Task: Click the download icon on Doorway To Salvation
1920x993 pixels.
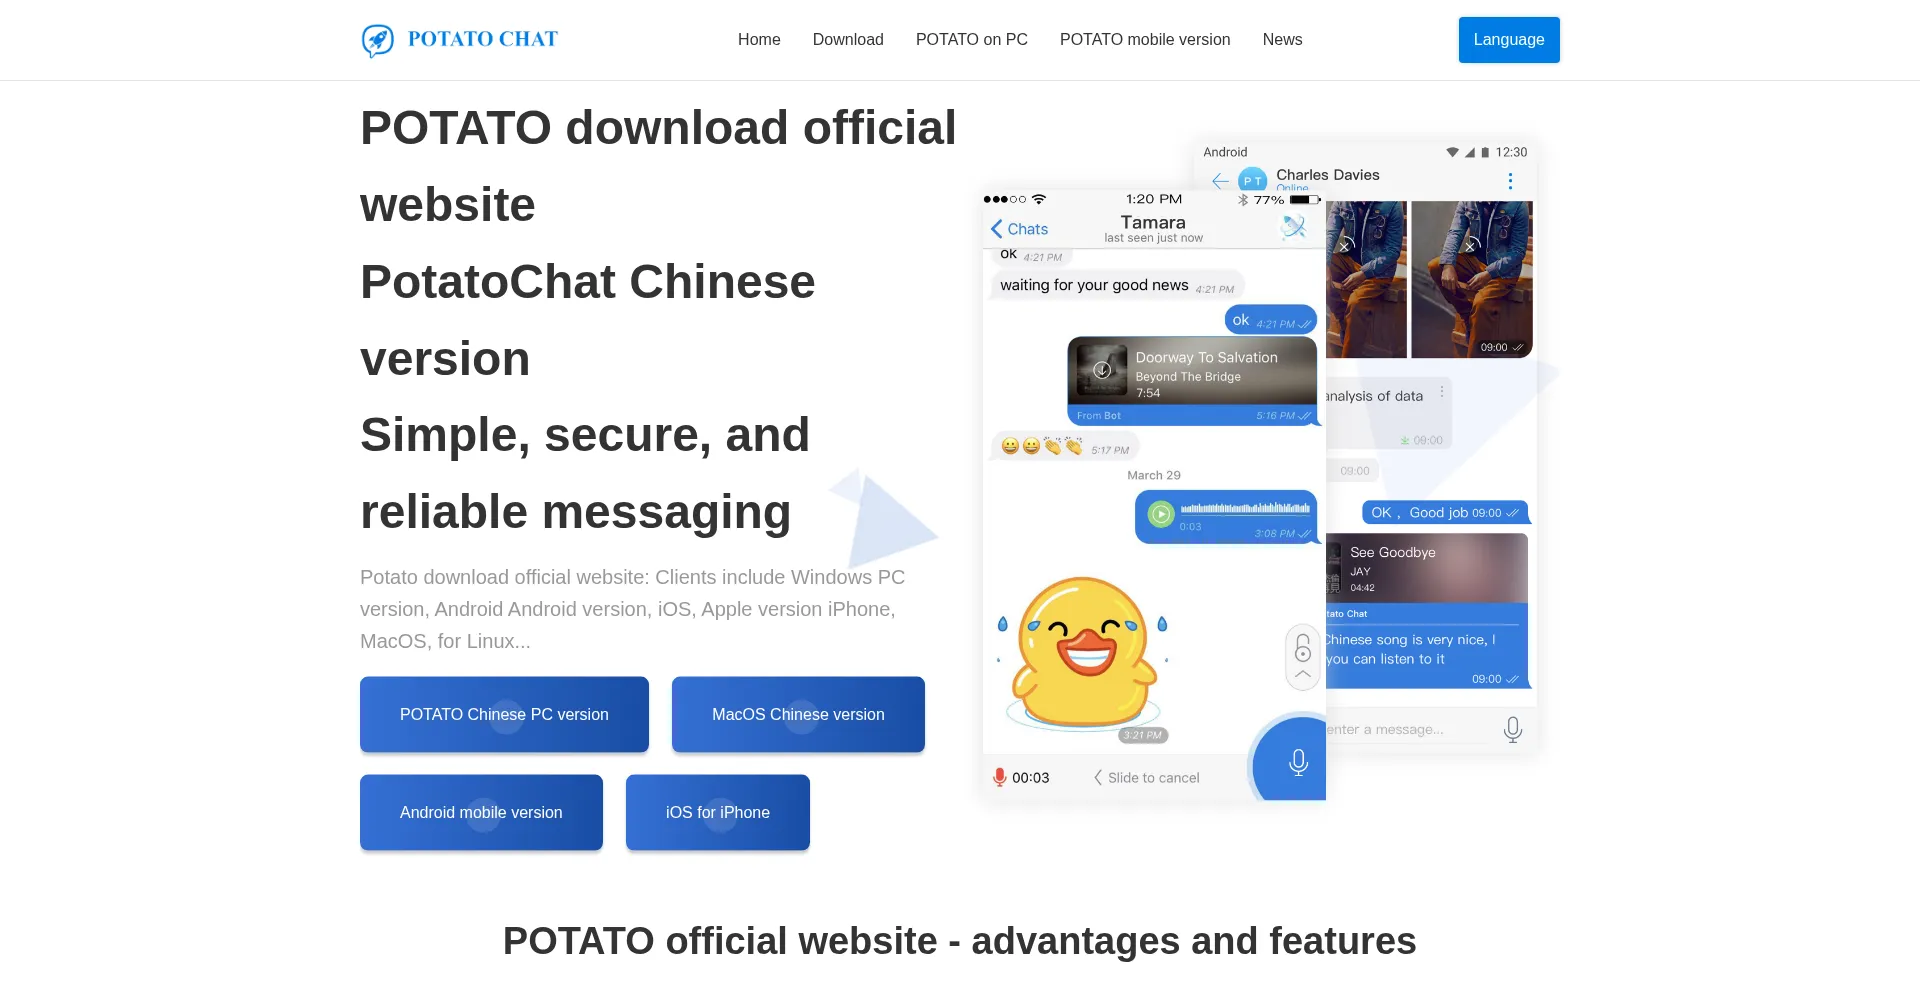Action: pyautogui.click(x=1102, y=370)
